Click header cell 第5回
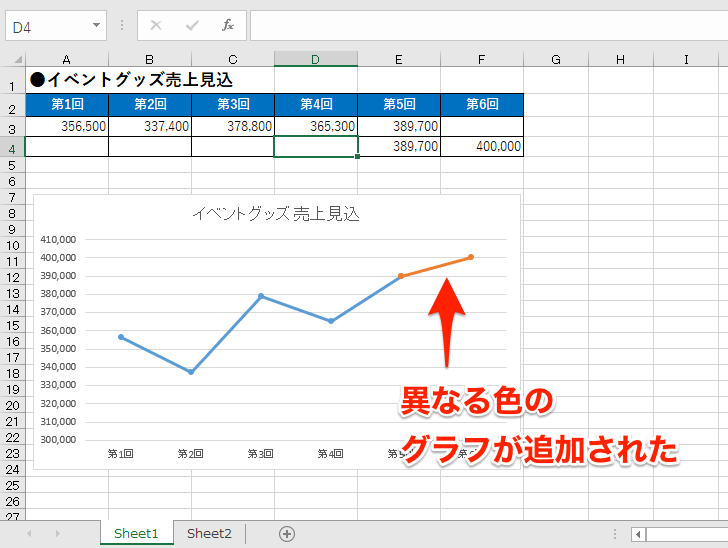The height and width of the screenshot is (548, 728). [x=399, y=105]
